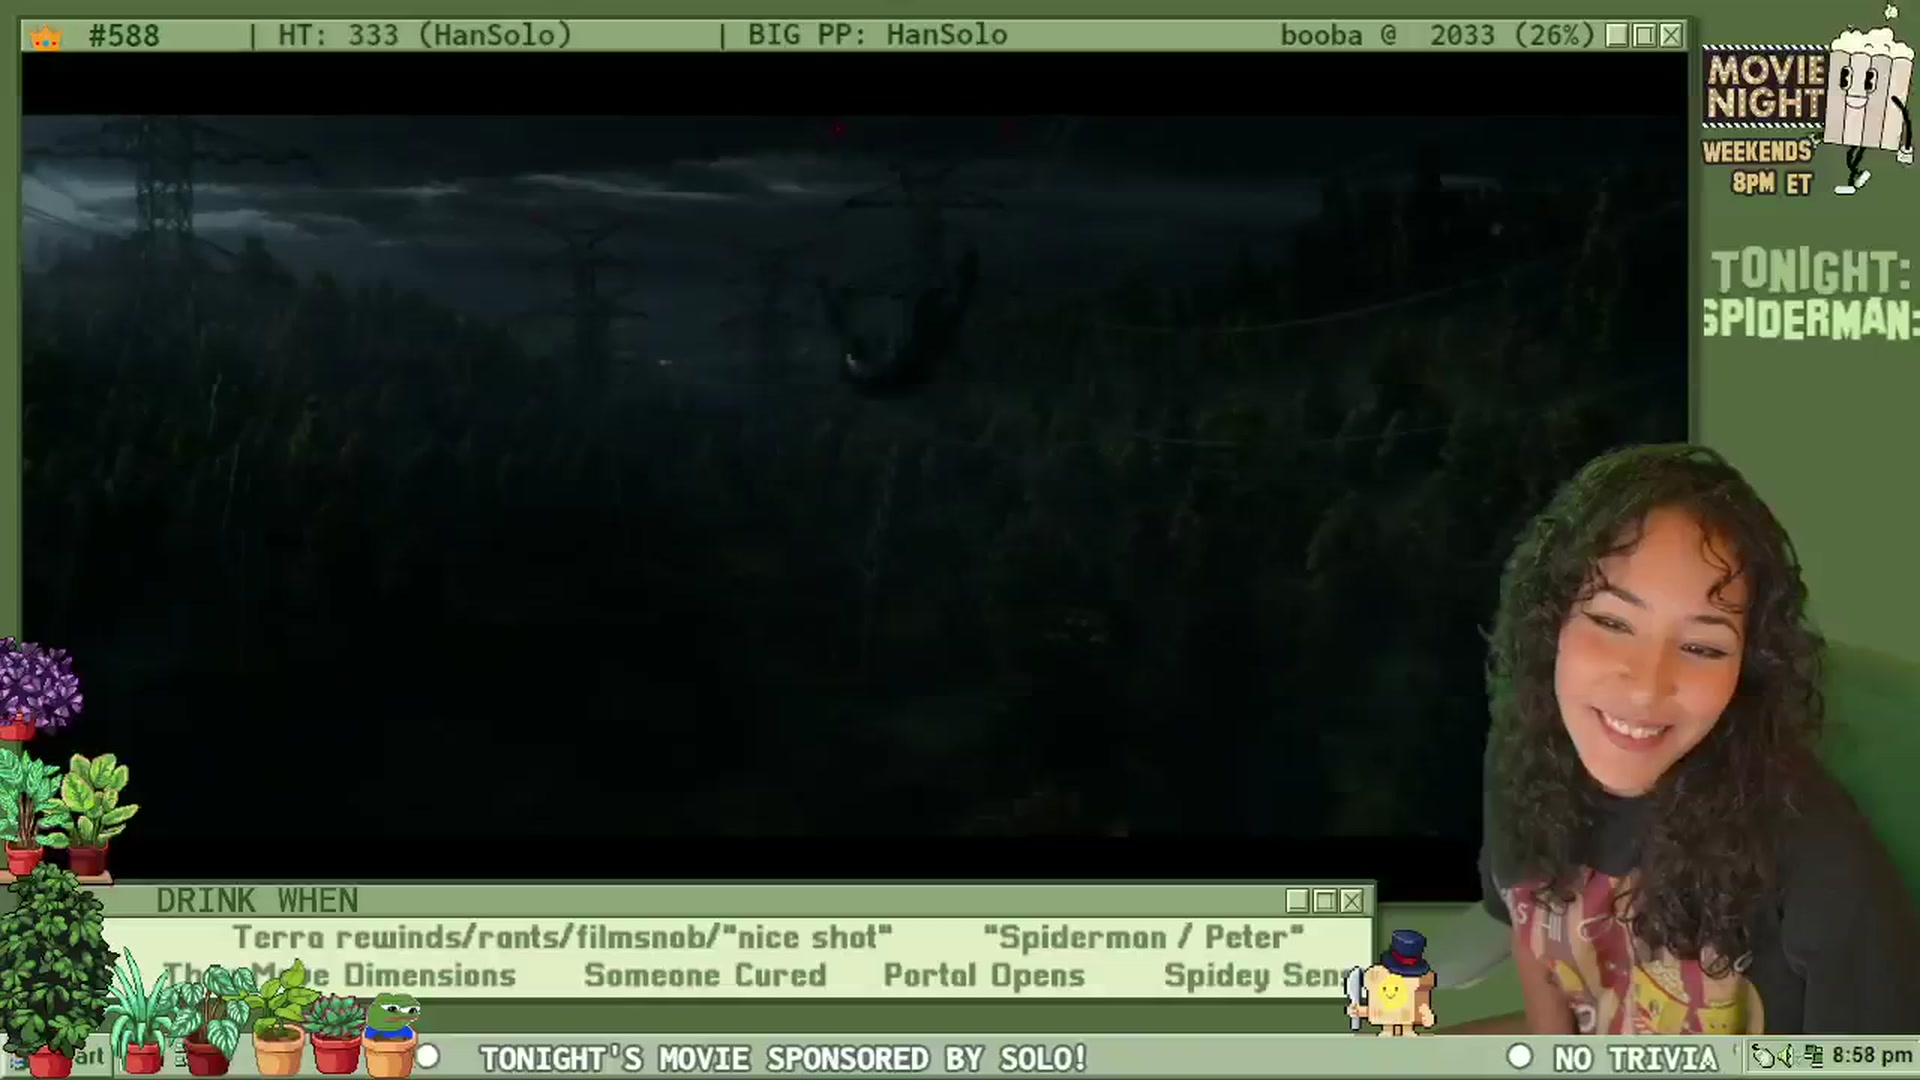Click the white circle beside the sponsor message
The image size is (1920, 1080).
428,1057
